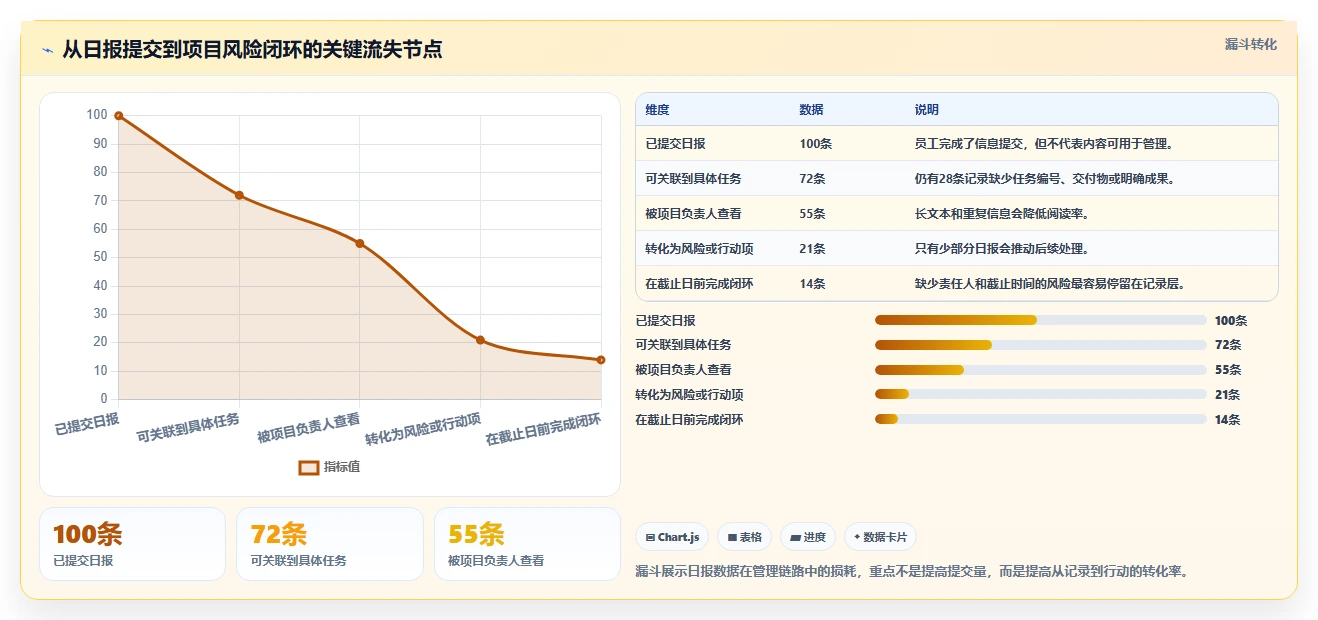Click the 已提交日报 x-axis label on chart
This screenshot has width=1318, height=620.
[87, 424]
